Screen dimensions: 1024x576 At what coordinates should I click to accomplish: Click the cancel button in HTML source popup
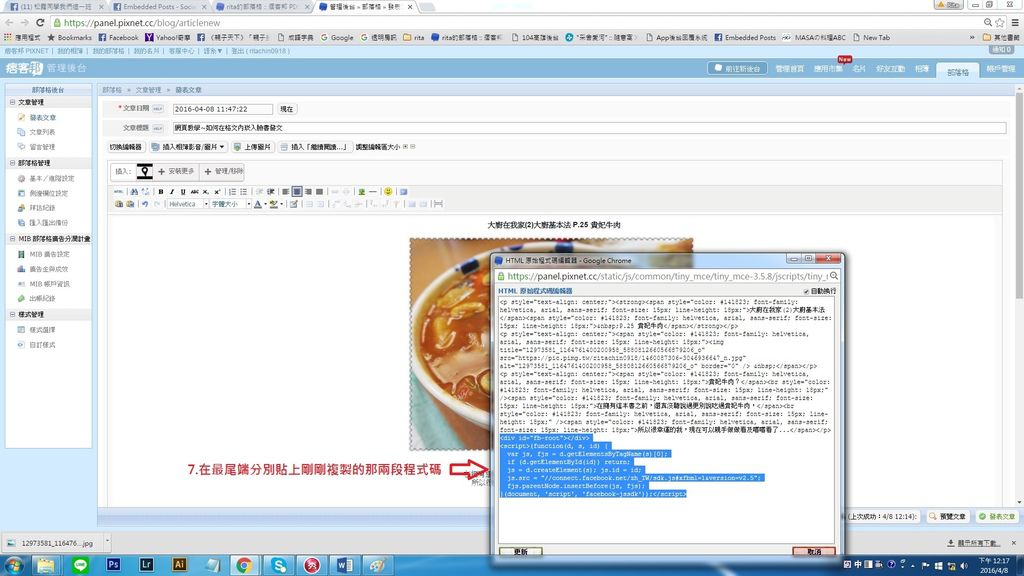tap(814, 552)
